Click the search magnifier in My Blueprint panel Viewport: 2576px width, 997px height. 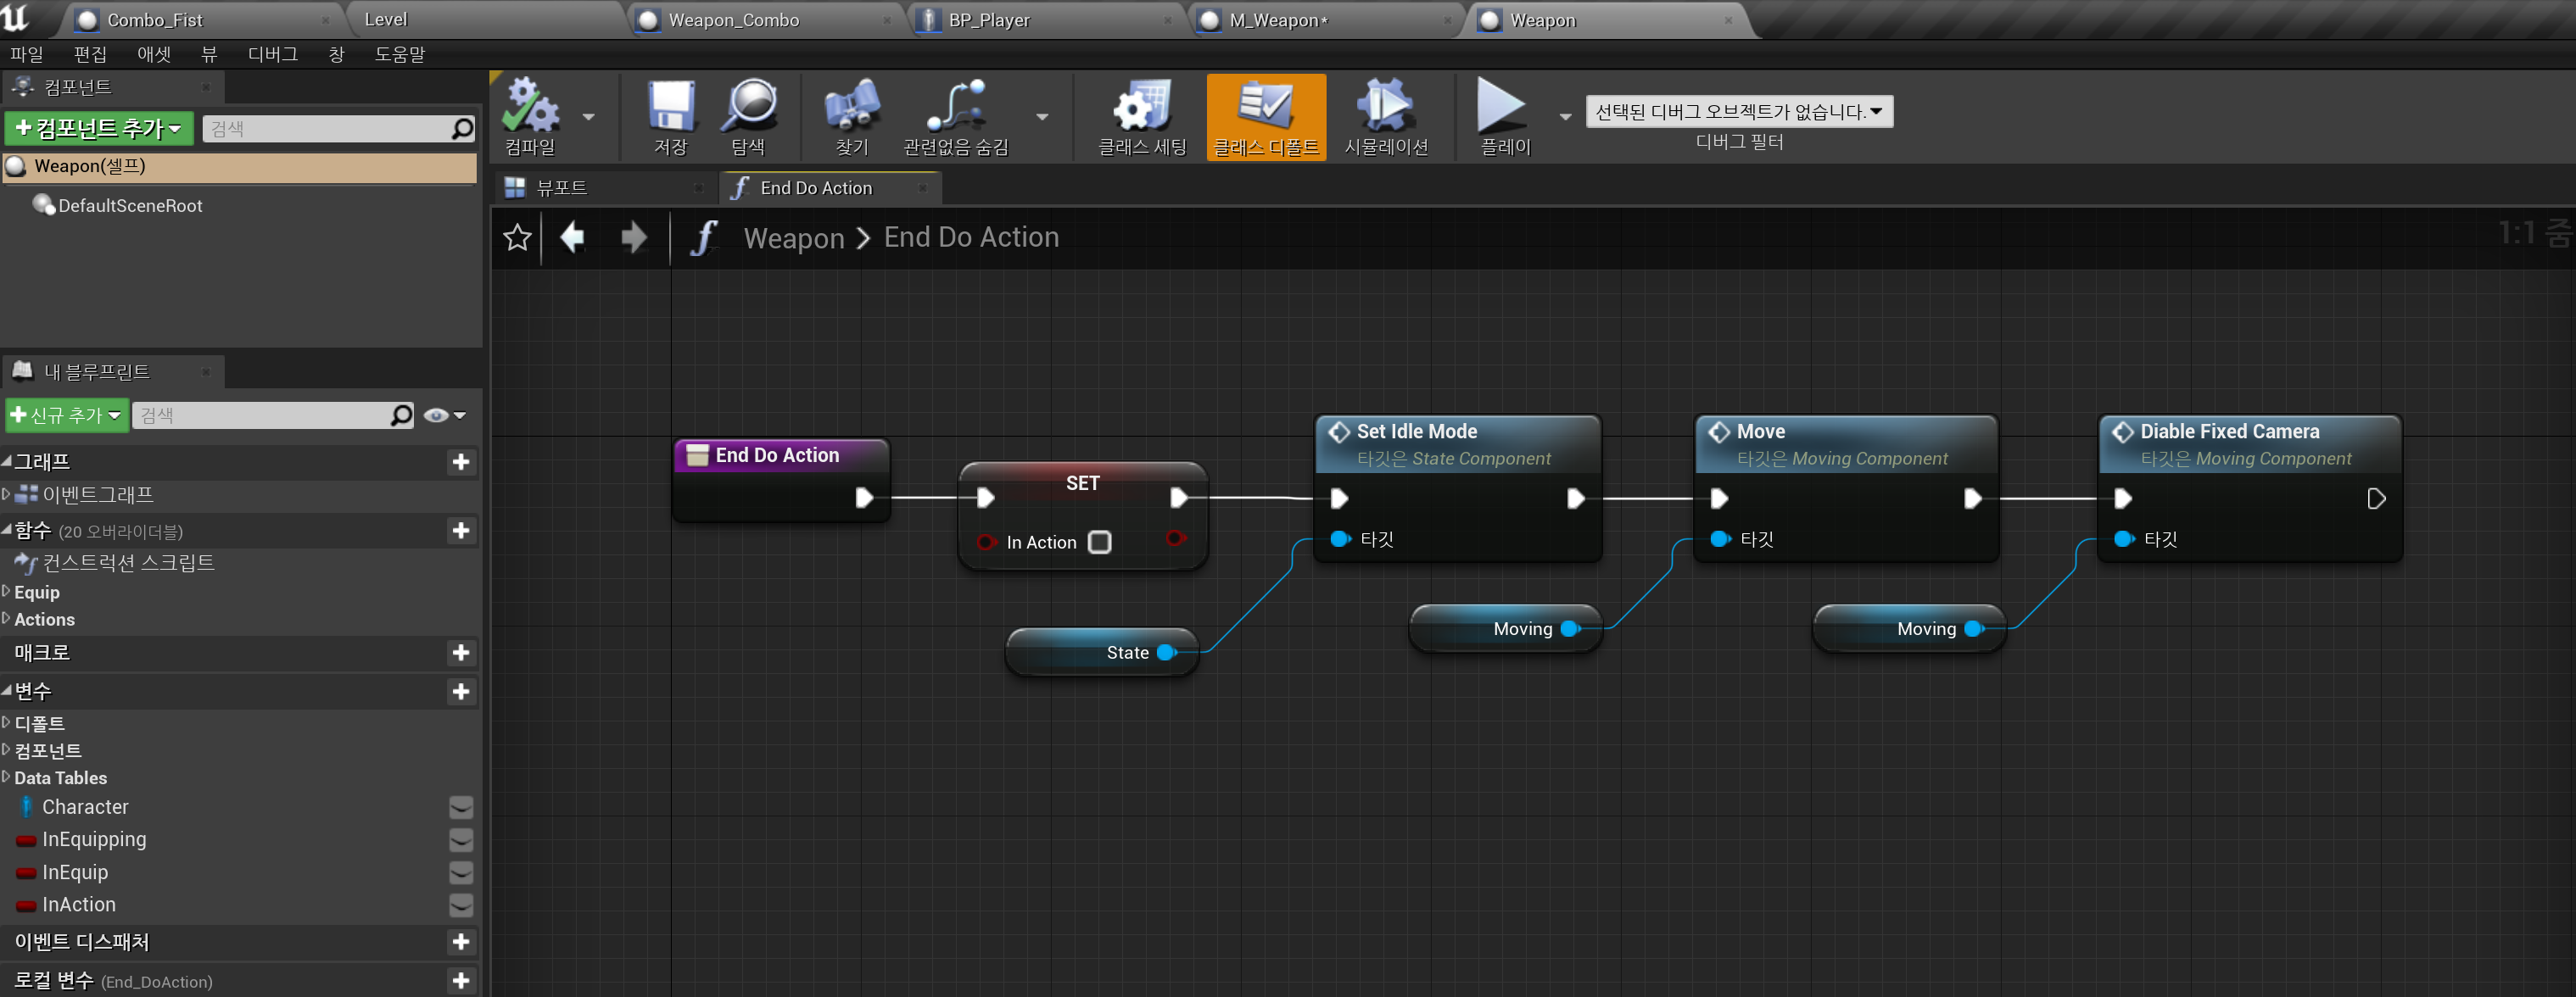(401, 415)
